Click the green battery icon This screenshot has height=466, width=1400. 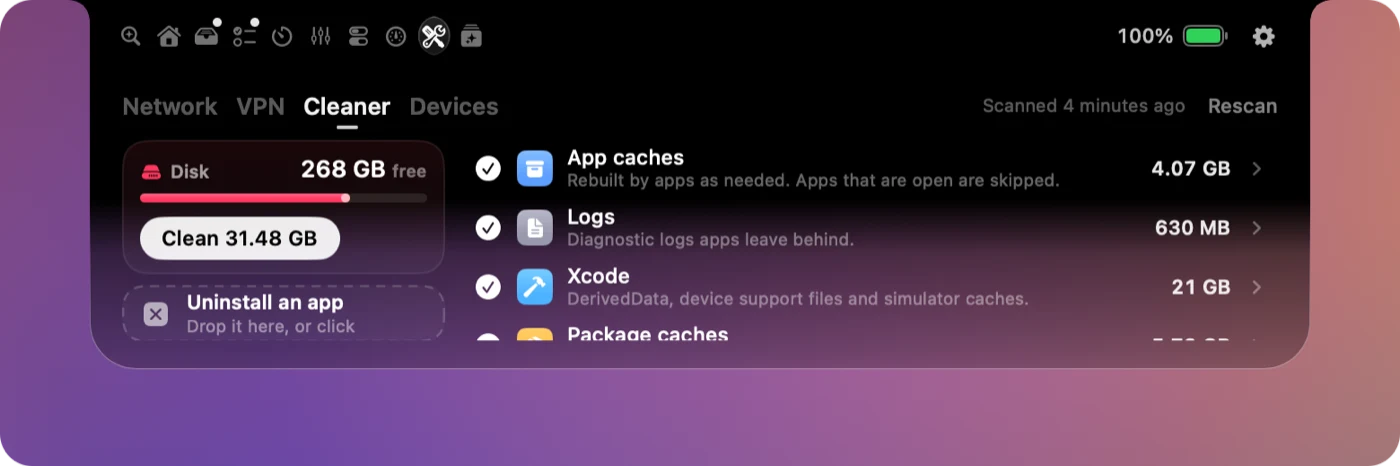[1206, 36]
